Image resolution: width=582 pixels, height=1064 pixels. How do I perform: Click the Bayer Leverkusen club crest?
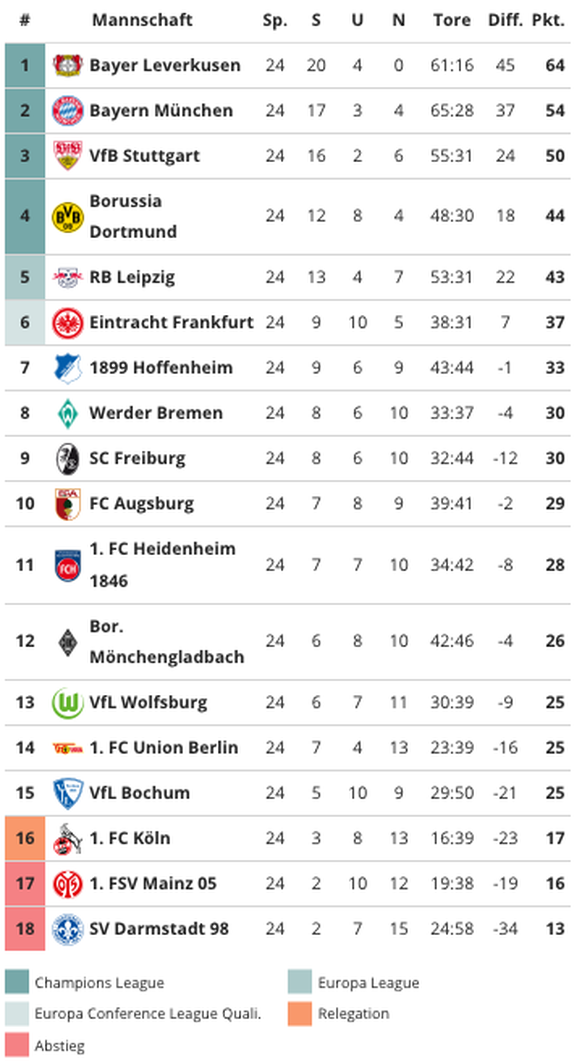(x=68, y=65)
